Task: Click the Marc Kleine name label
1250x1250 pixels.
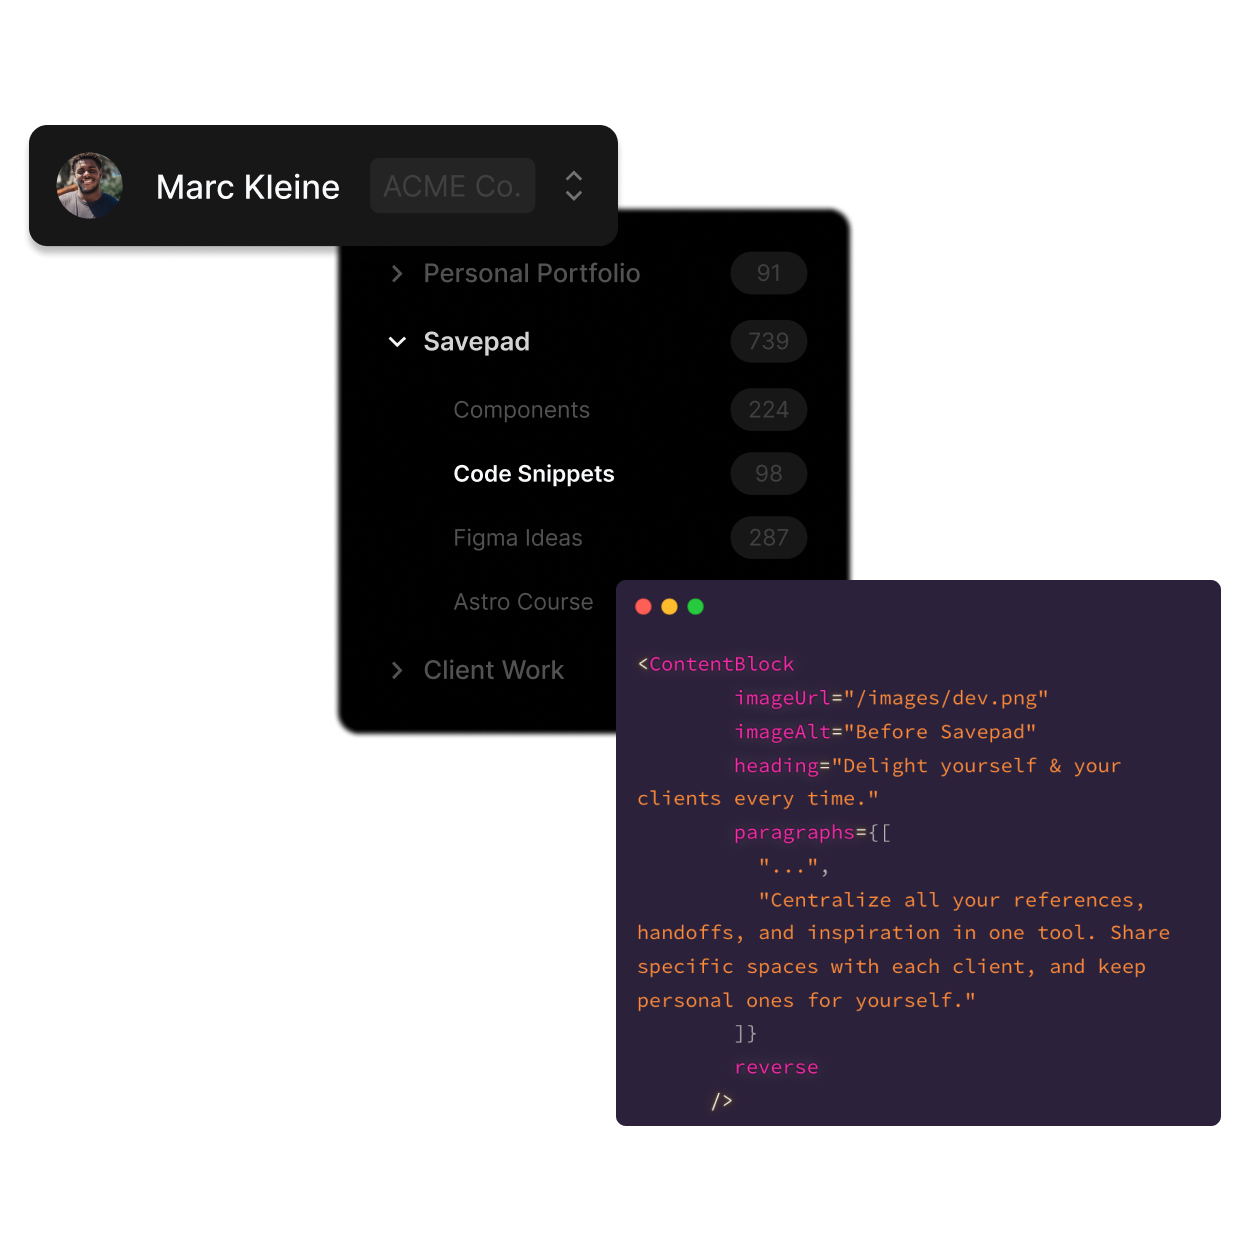Action: [x=247, y=187]
